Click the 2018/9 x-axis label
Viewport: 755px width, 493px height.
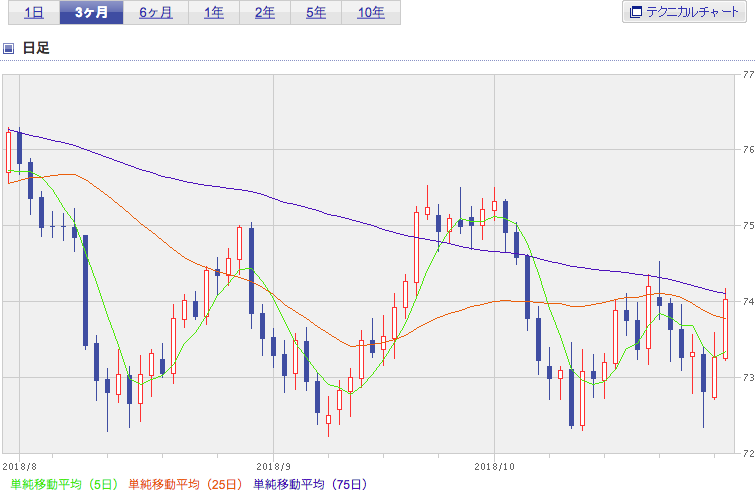click(273, 467)
